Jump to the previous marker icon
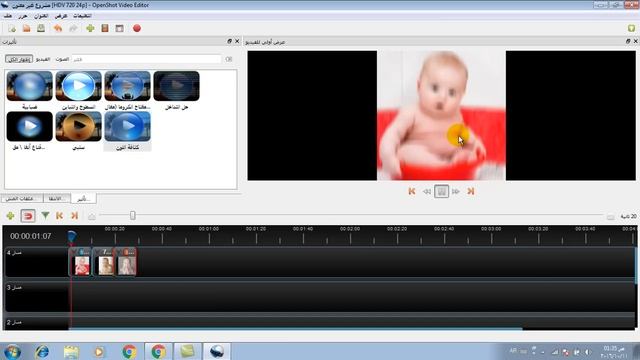Image resolution: width=640 pixels, height=360 pixels. tap(60, 216)
